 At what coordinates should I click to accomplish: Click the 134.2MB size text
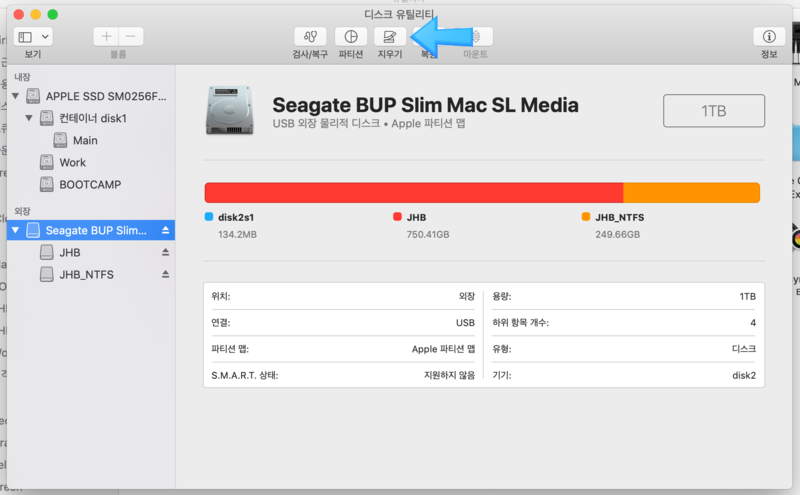click(237, 234)
